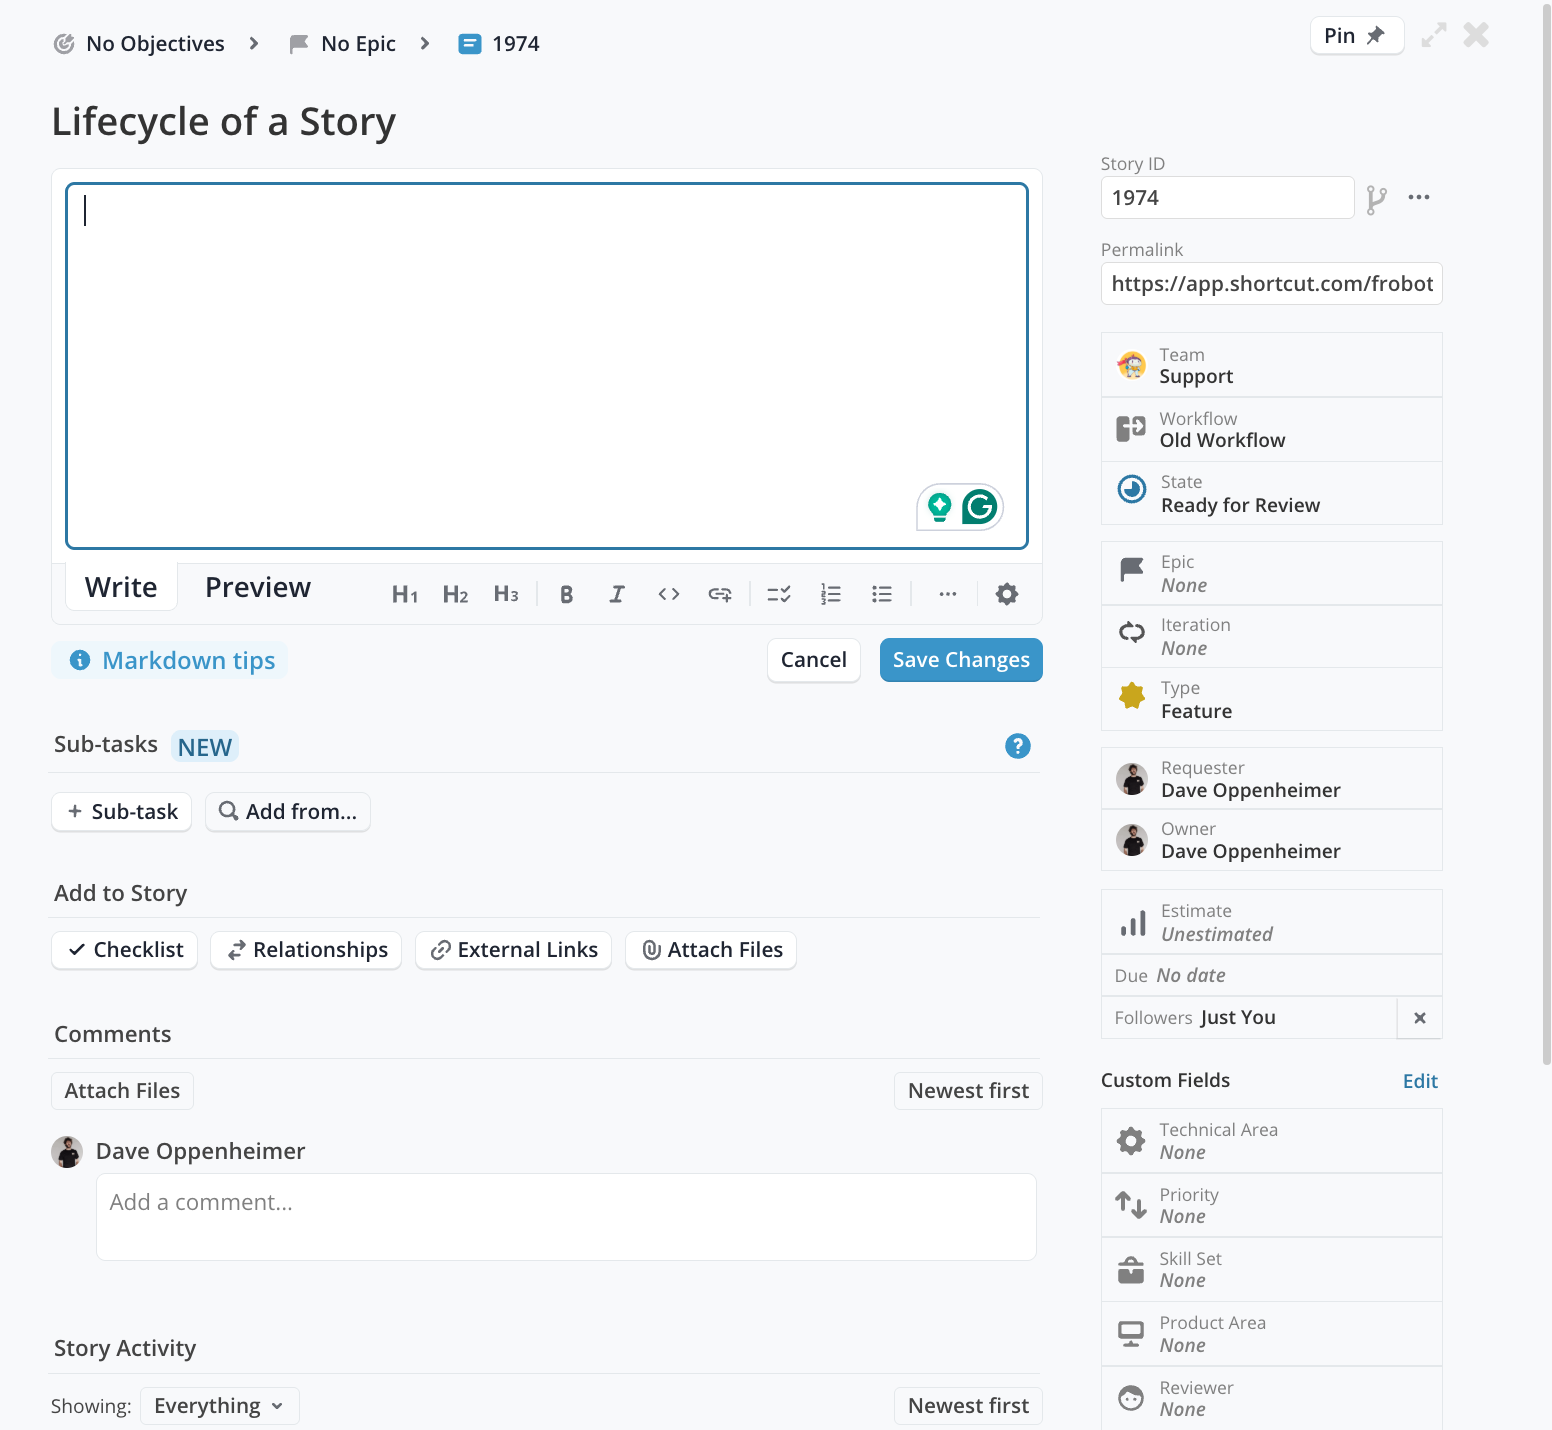Open the editor settings gear icon
Viewport: 1552px width, 1430px height.
(1006, 594)
